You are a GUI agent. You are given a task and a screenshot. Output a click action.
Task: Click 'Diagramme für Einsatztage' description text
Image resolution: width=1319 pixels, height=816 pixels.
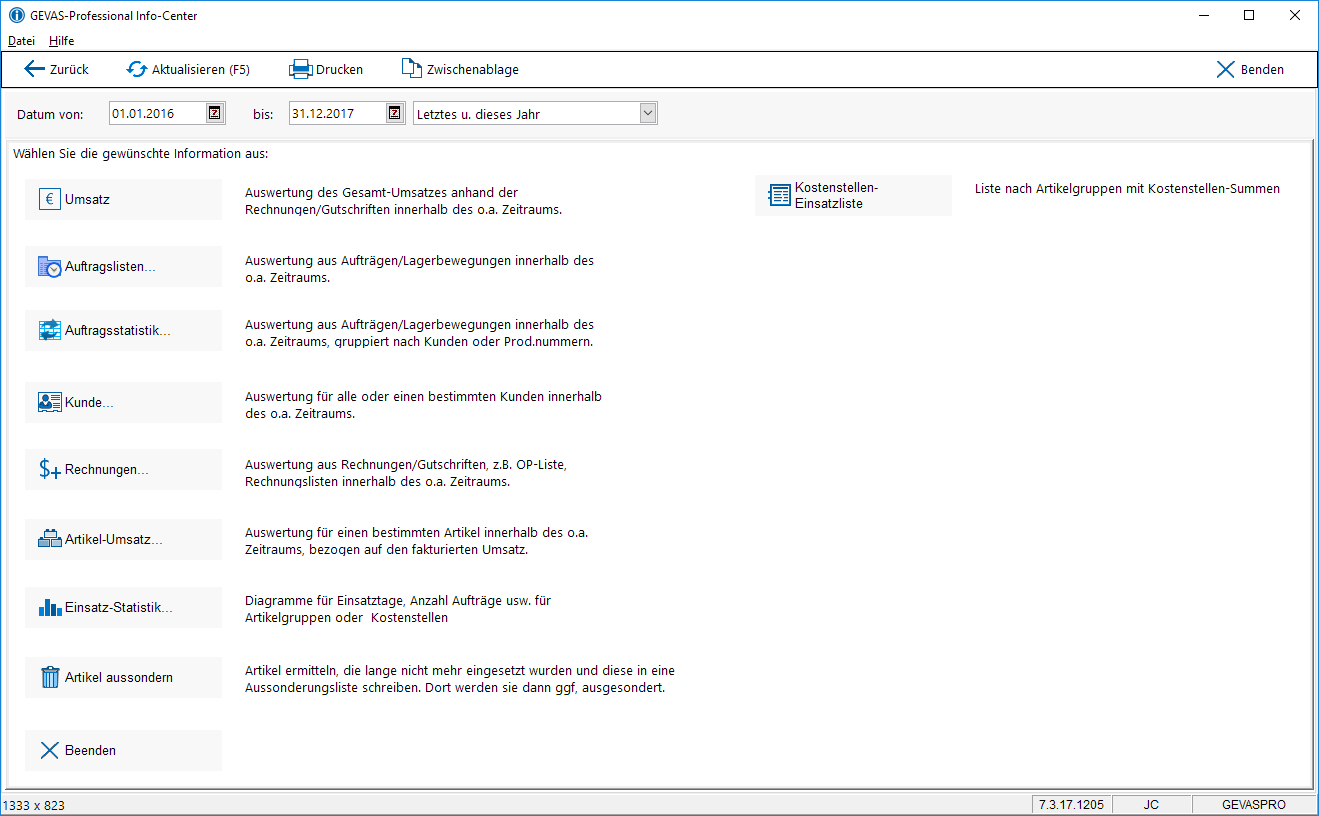[398, 609]
